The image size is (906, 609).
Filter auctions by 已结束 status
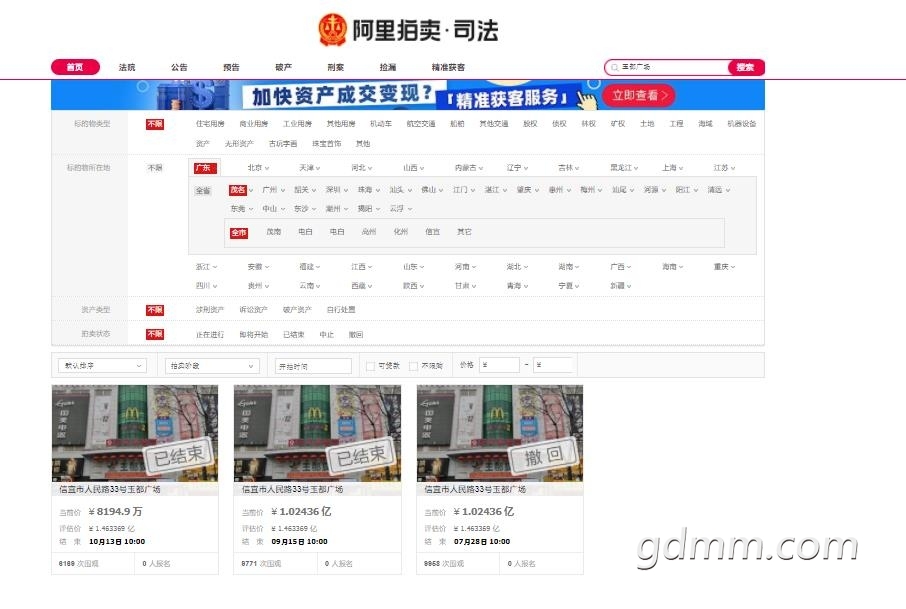tap(294, 335)
